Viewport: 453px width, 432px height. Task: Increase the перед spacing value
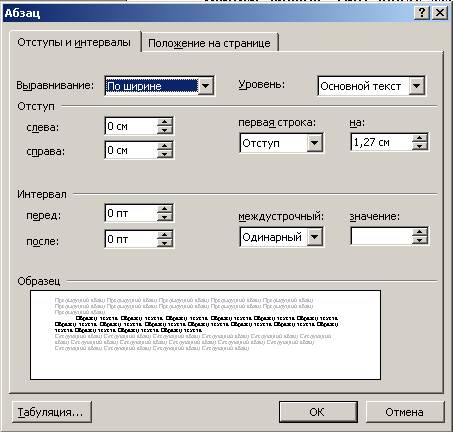coord(165,209)
